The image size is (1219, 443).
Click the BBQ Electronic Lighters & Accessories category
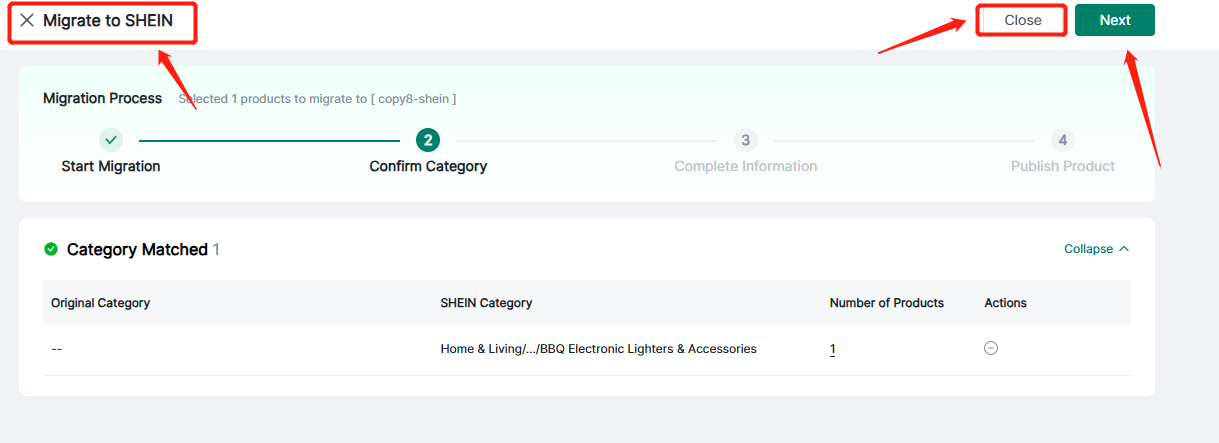tap(598, 349)
